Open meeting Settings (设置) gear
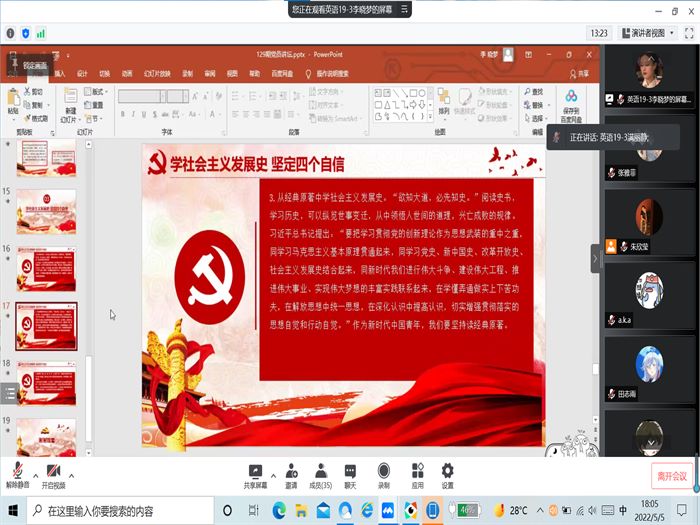Viewport: 700px width, 525px height. 447,476
